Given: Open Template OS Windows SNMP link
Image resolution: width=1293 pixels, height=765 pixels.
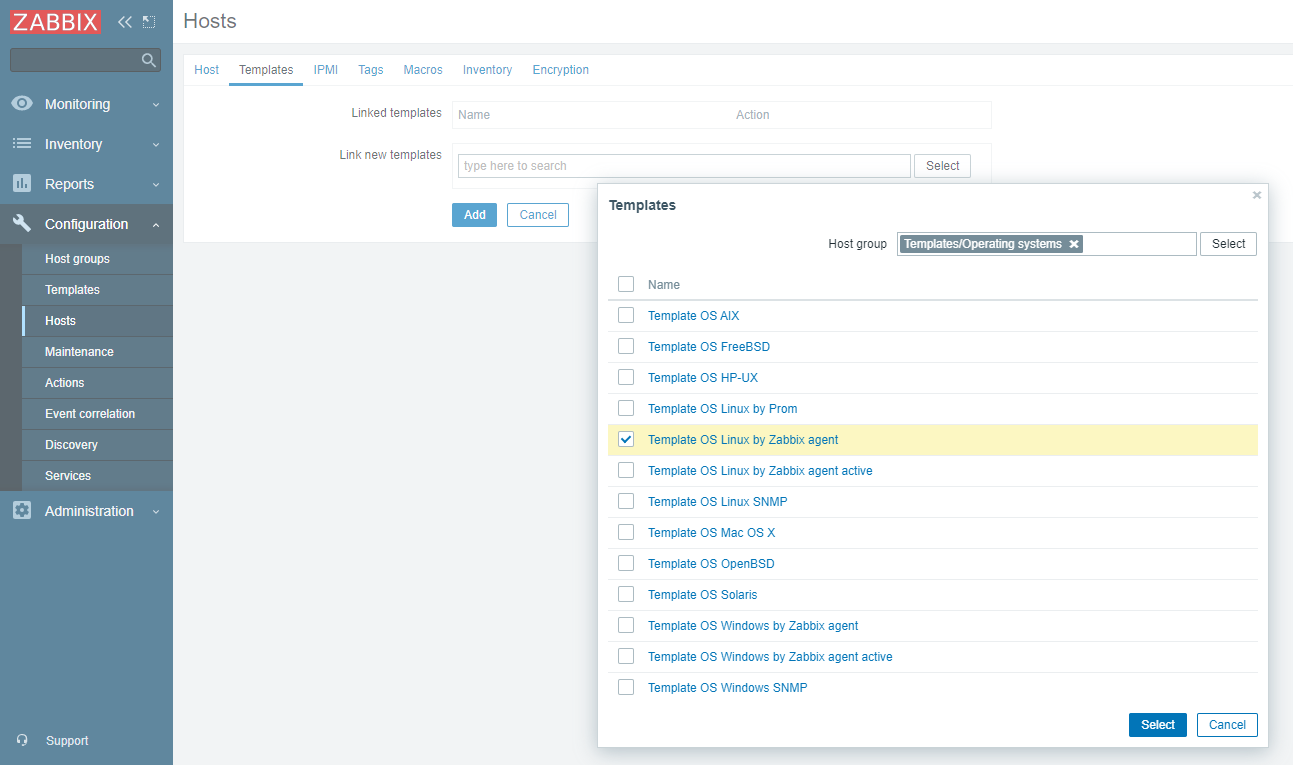Looking at the screenshot, I should tap(727, 688).
